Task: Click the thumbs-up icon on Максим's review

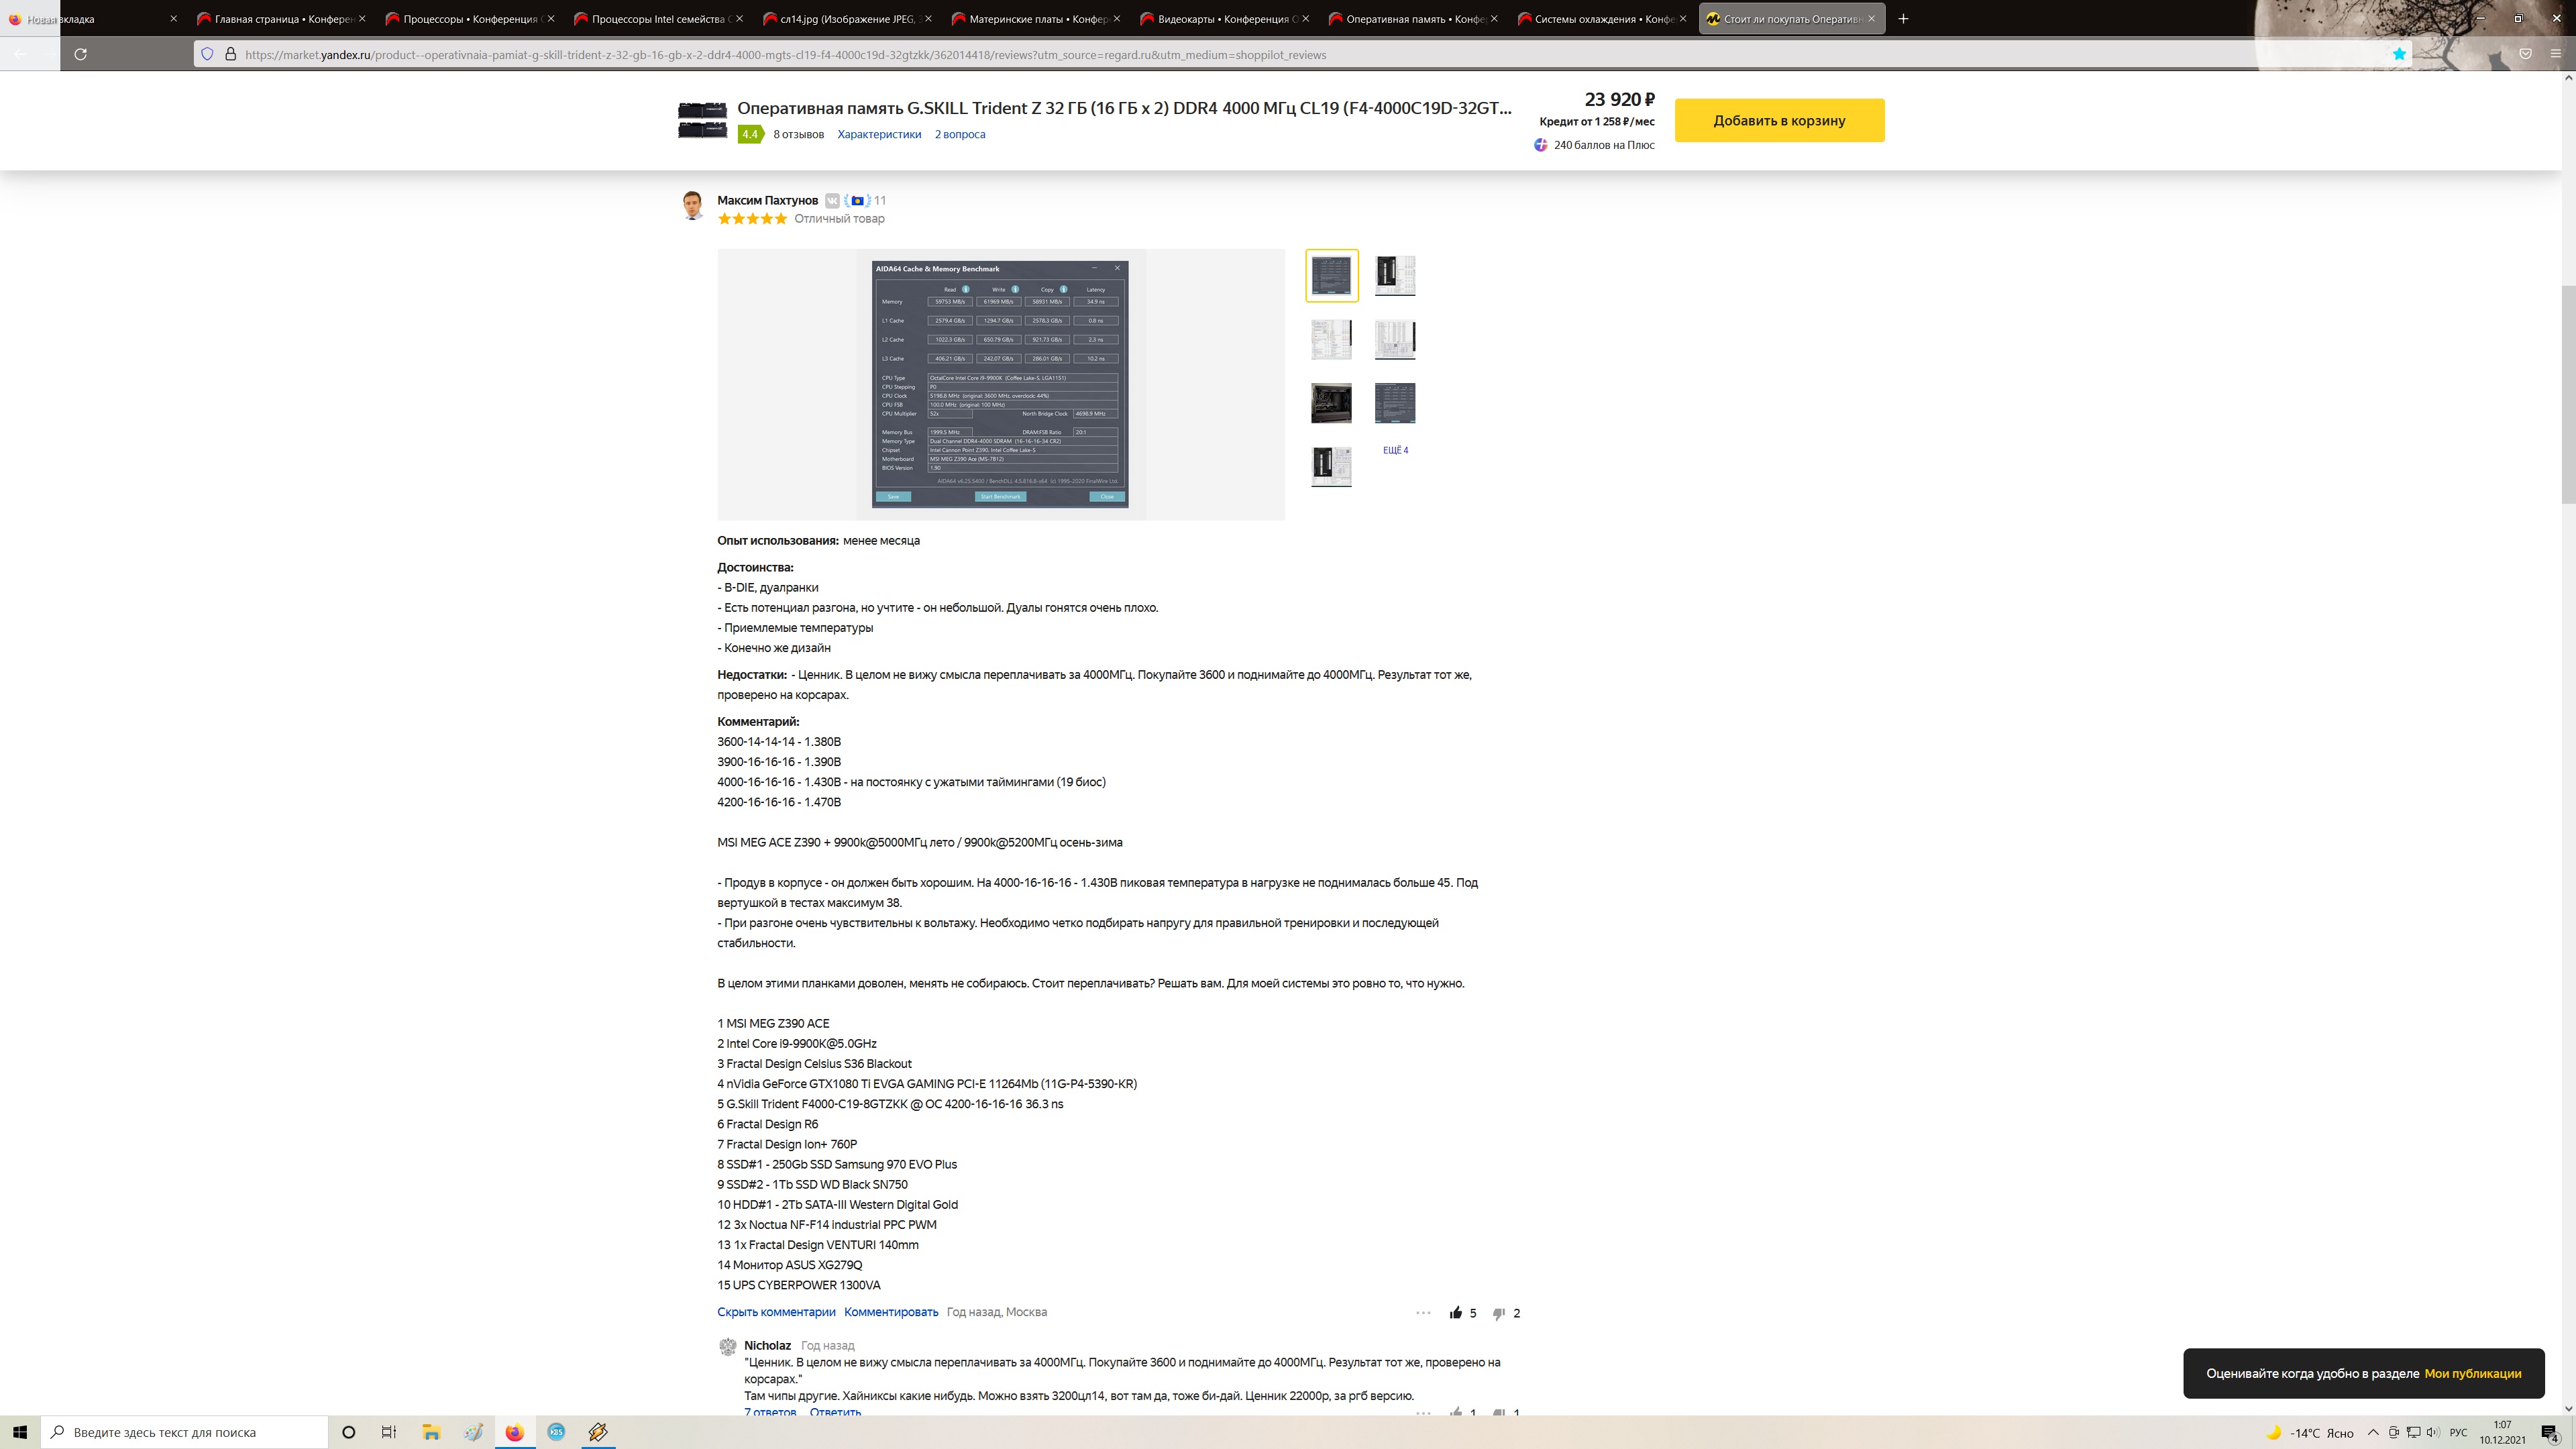Action: 1456,1313
